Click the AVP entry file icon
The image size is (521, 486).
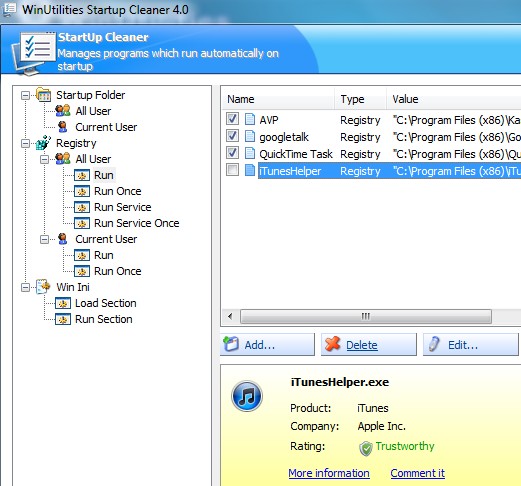[250, 119]
